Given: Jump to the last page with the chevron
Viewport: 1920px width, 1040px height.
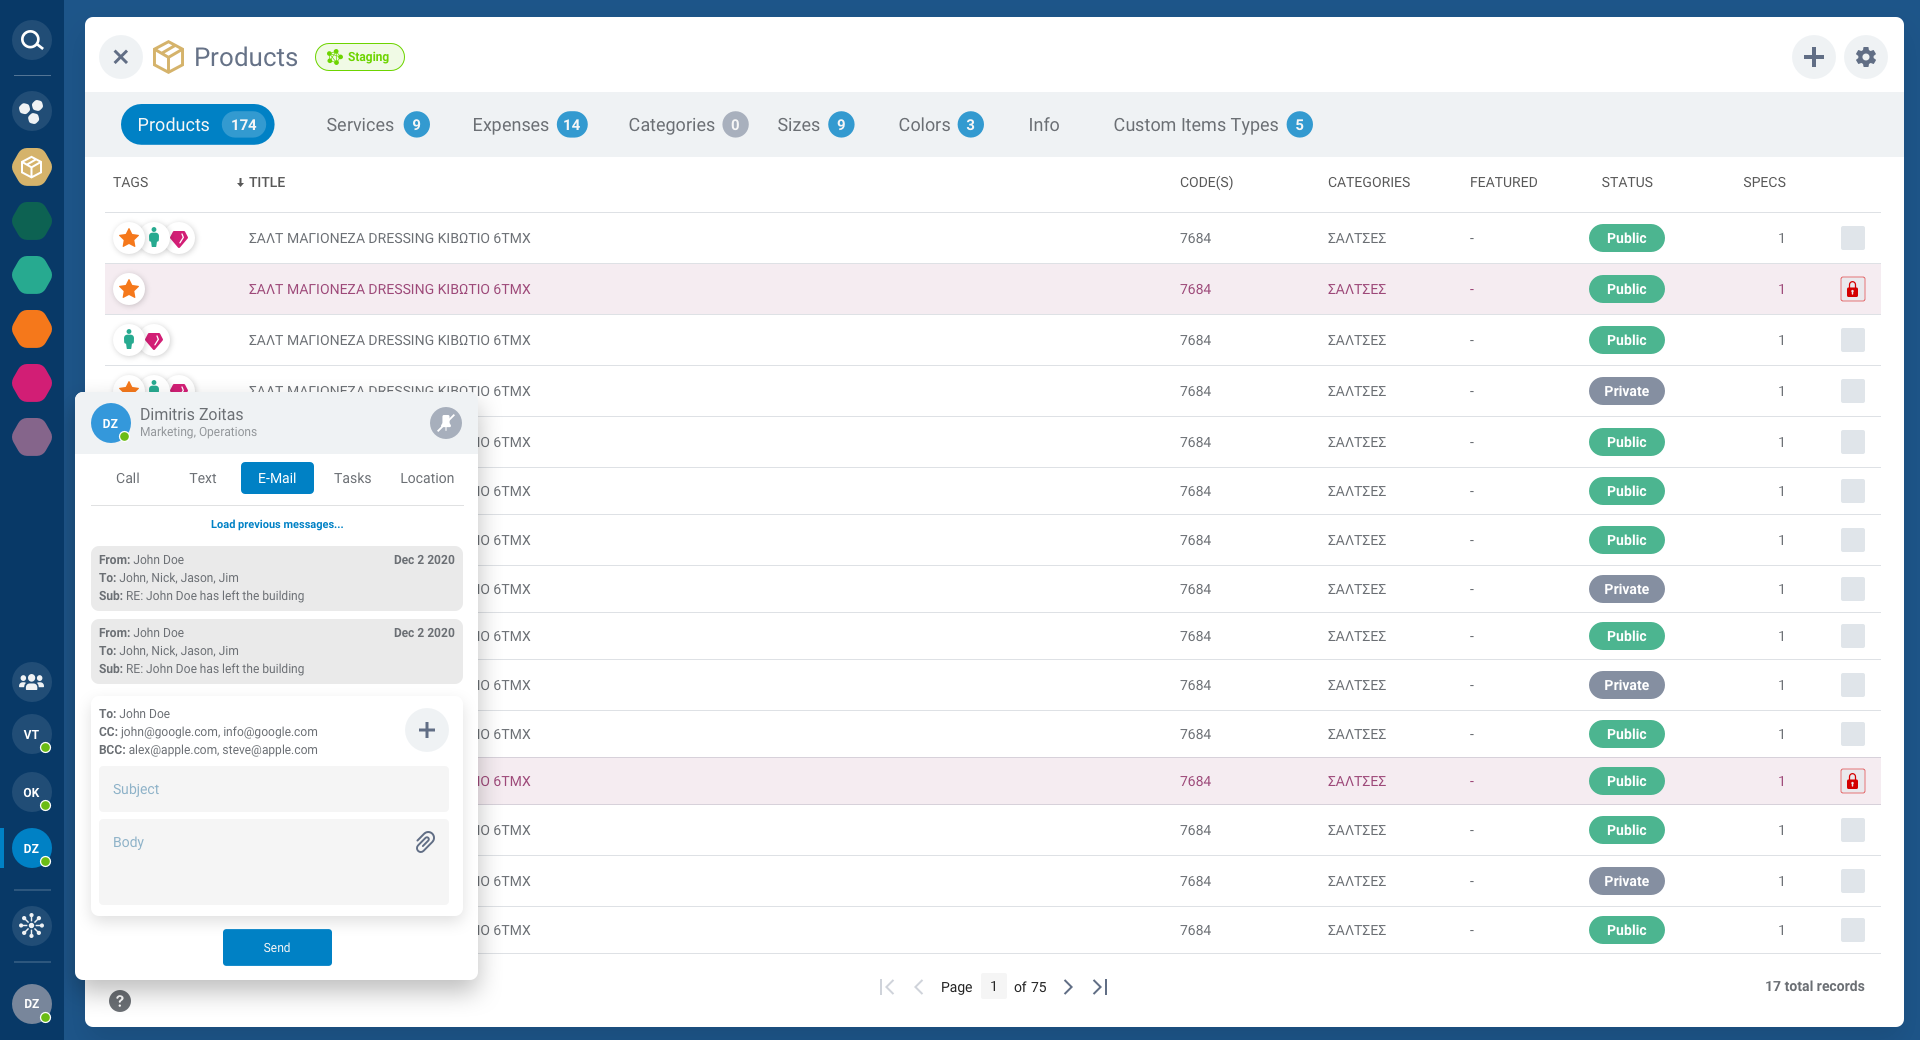Looking at the screenshot, I should click(1100, 987).
